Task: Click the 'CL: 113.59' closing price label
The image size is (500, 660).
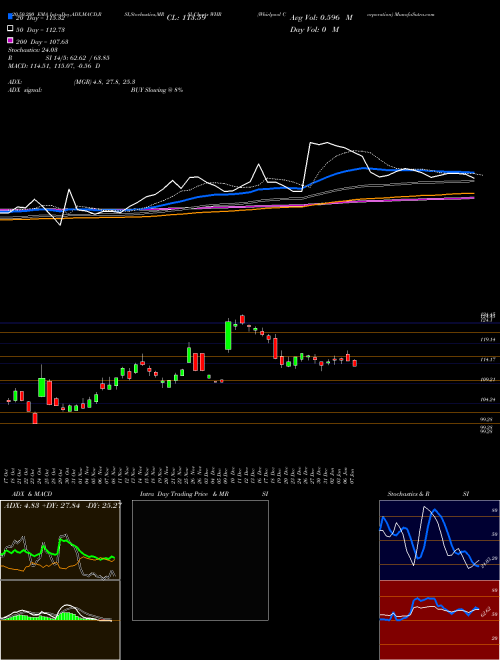Action: (186, 18)
